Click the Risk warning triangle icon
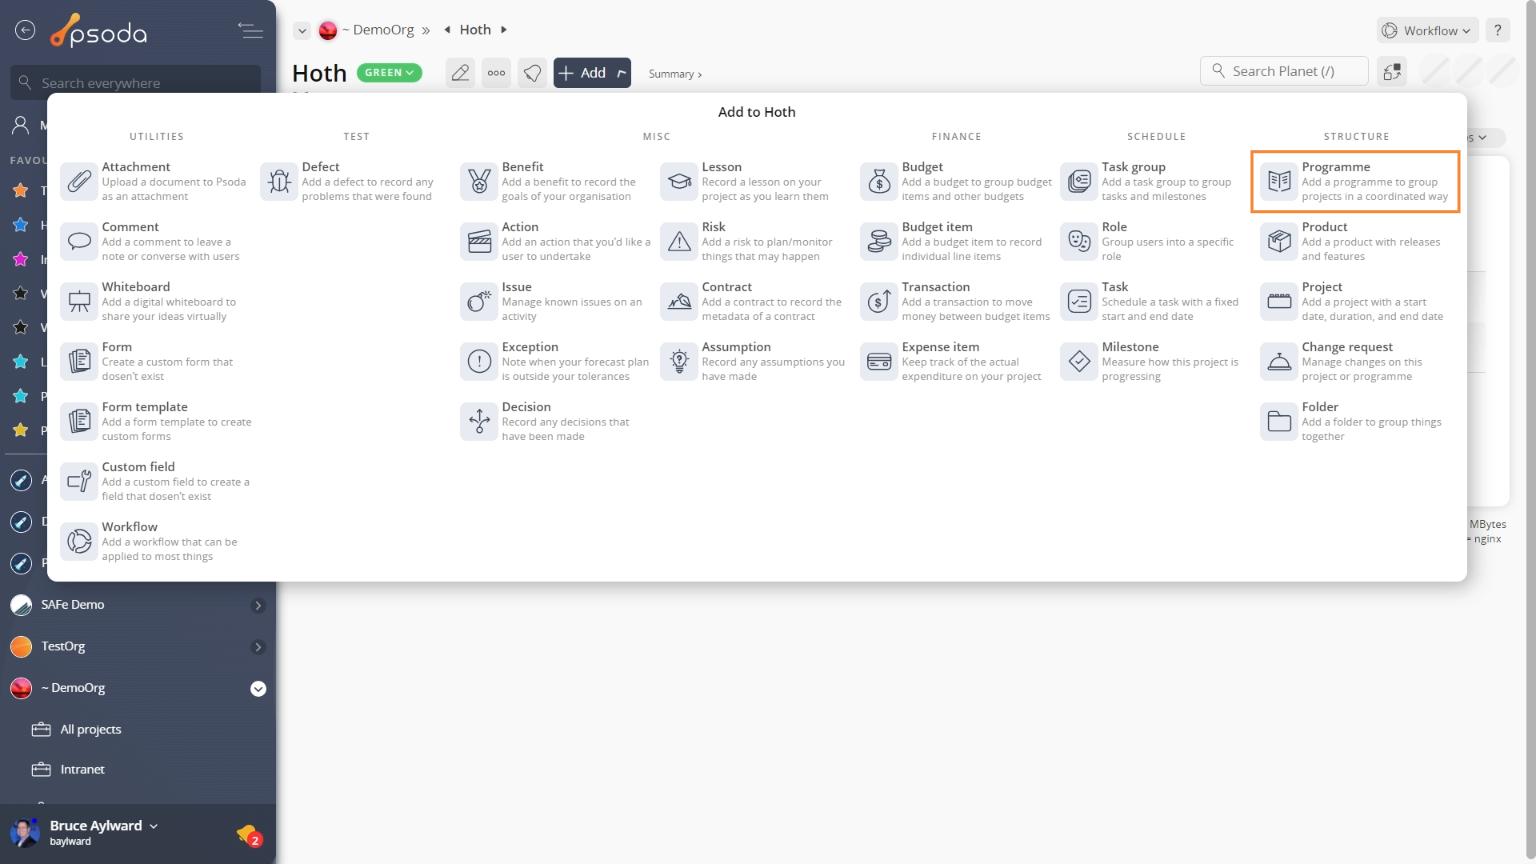1536x864 pixels. click(x=680, y=242)
